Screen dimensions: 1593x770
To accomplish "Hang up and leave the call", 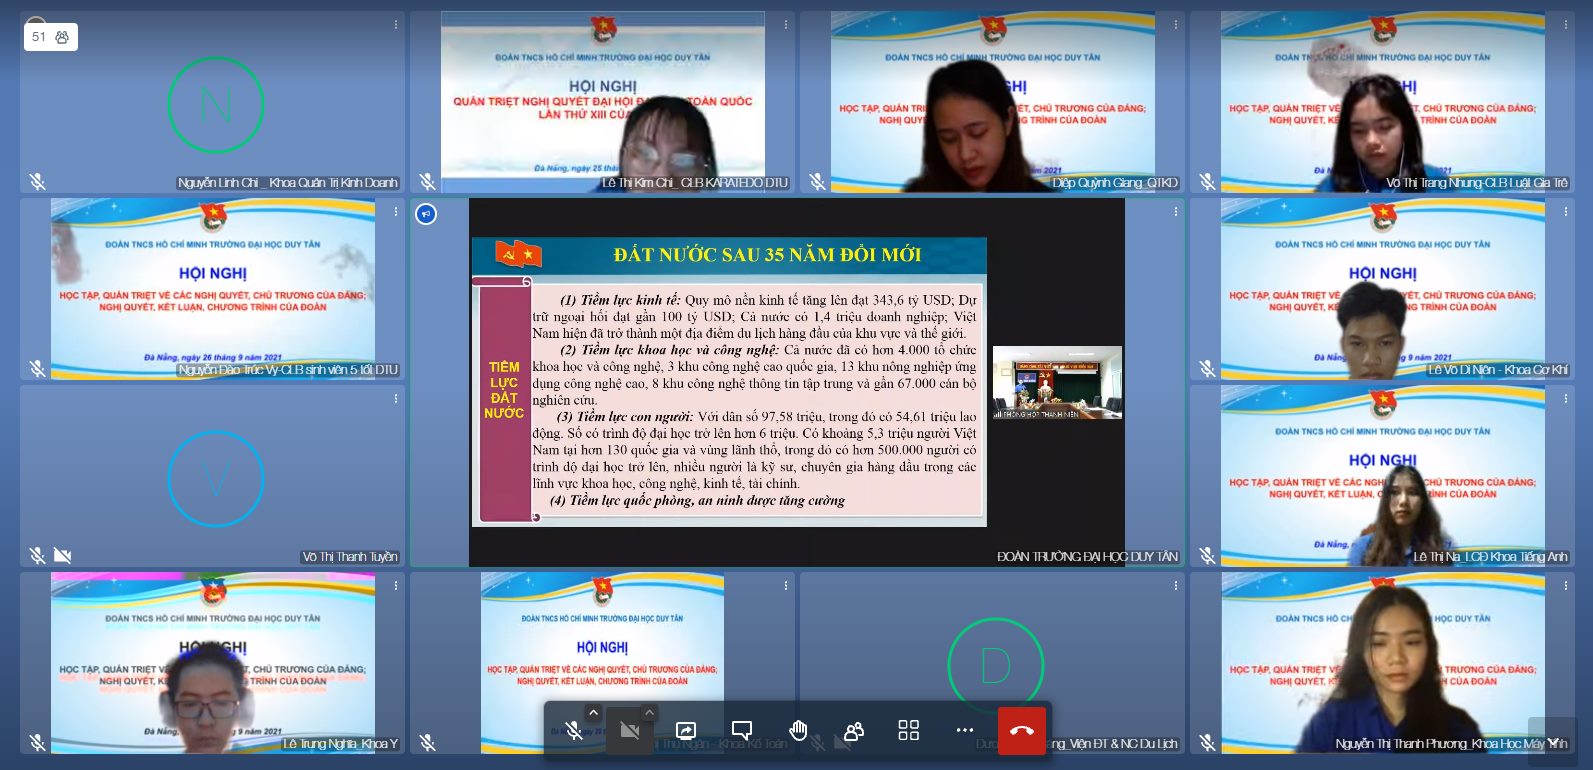I will [1022, 731].
